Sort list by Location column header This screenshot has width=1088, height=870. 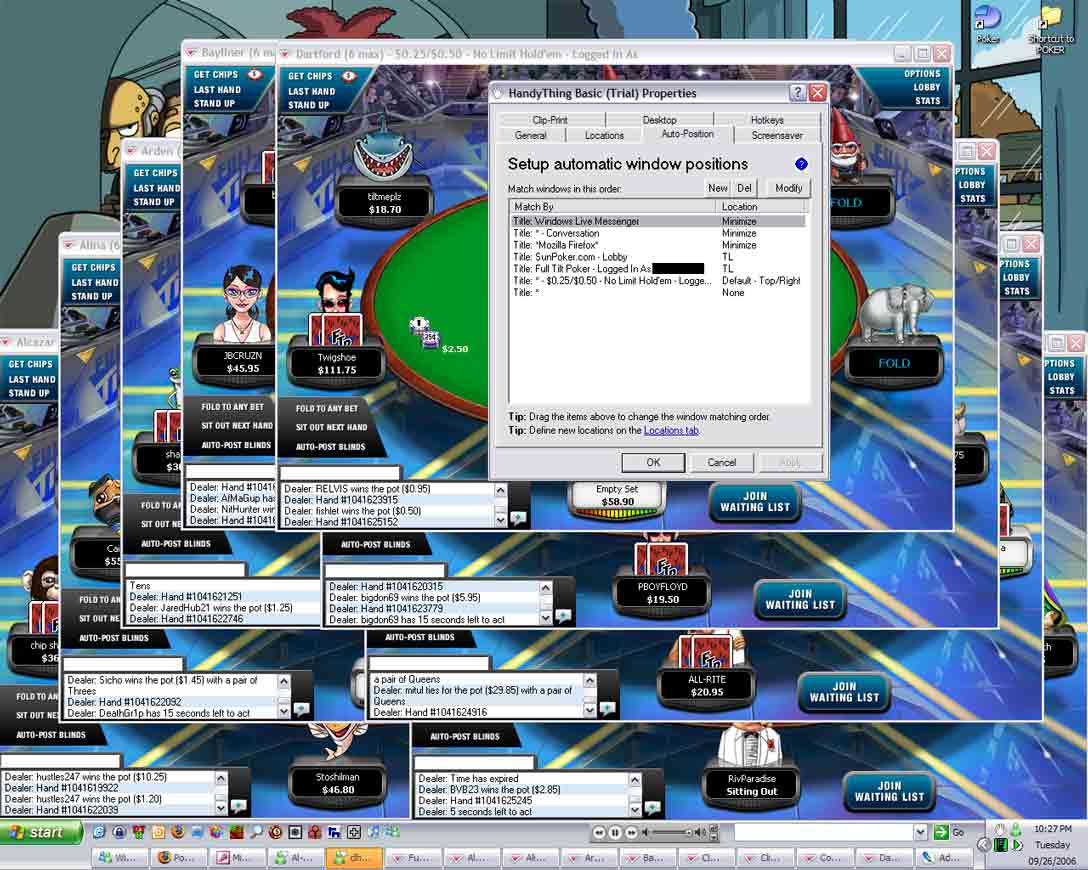[761, 207]
